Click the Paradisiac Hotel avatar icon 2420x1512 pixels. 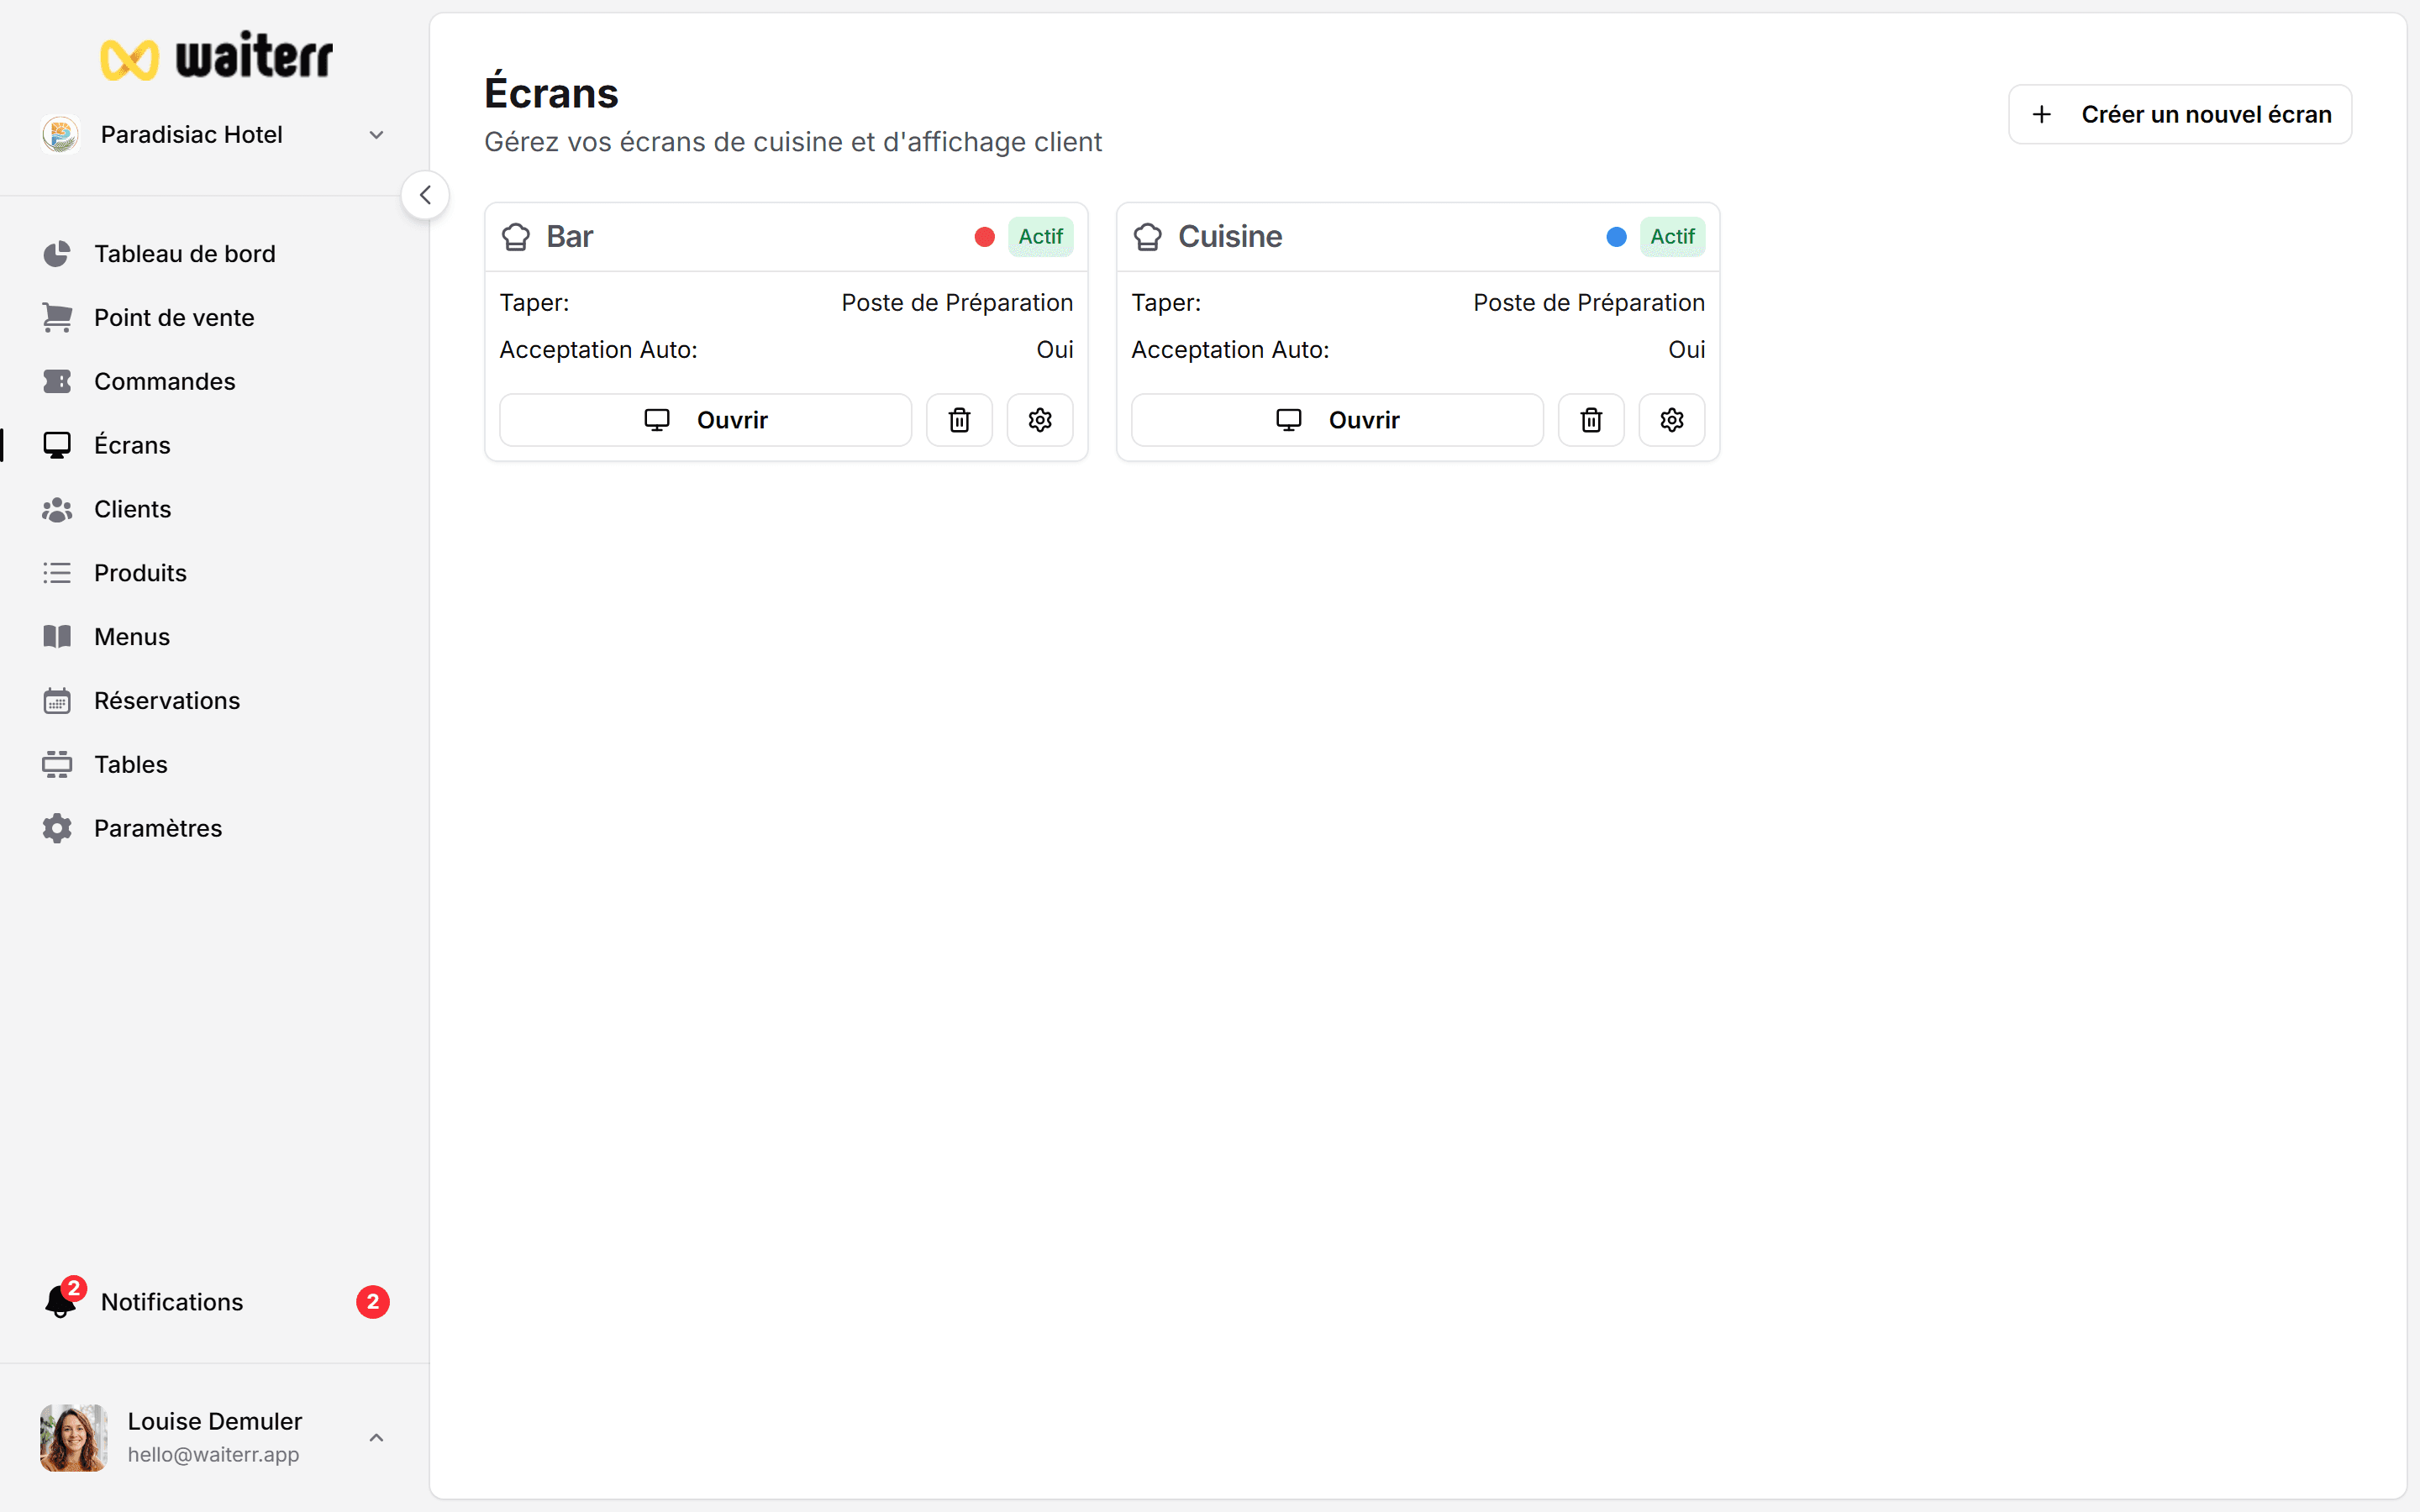pyautogui.click(x=61, y=134)
